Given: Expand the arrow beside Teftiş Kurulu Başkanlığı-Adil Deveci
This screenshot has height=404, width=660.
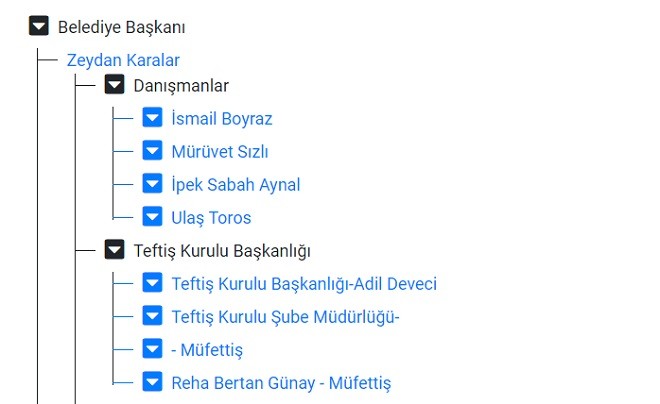Looking at the screenshot, I should [152, 283].
